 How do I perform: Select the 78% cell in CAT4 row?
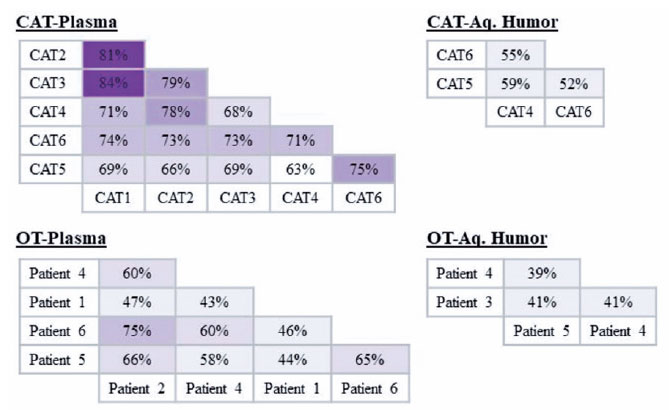click(x=176, y=108)
